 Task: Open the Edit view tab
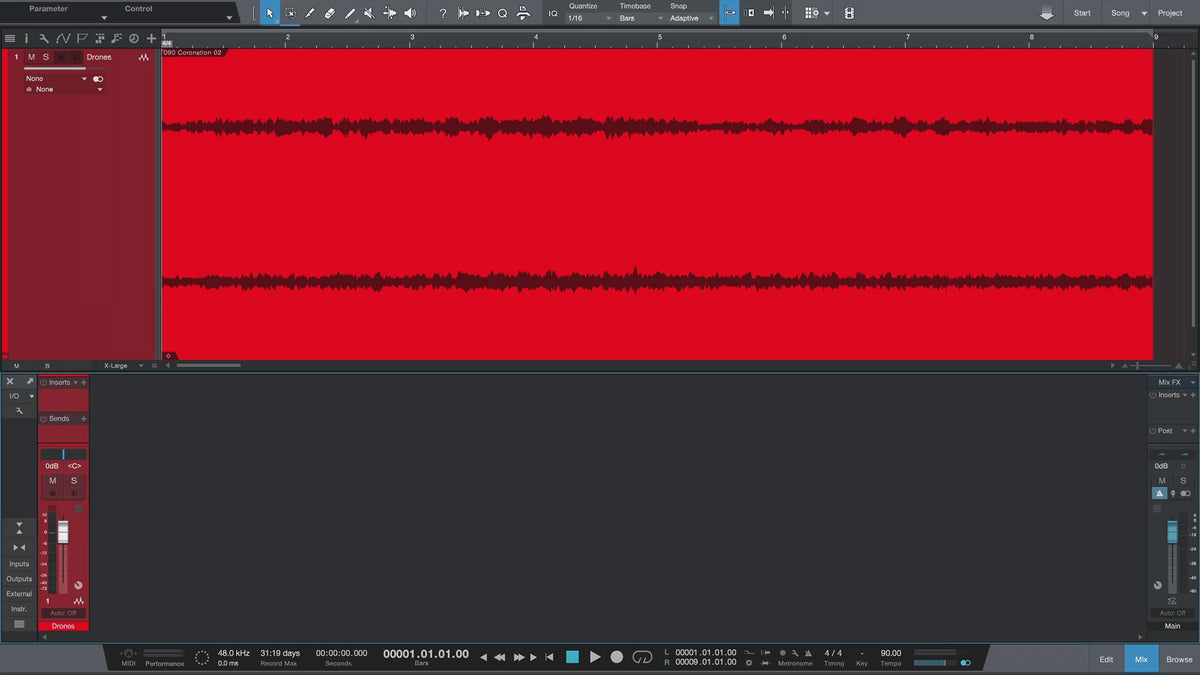1106,659
